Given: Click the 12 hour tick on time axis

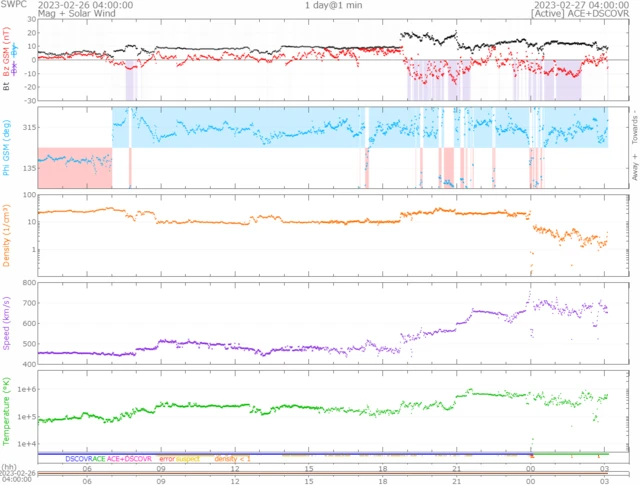Looking at the screenshot, I should tap(235, 467).
